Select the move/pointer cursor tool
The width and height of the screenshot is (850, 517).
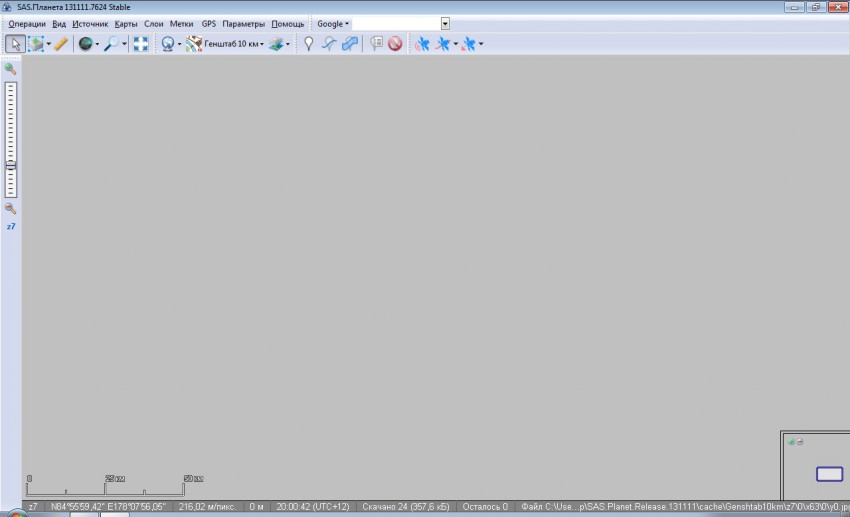point(15,44)
